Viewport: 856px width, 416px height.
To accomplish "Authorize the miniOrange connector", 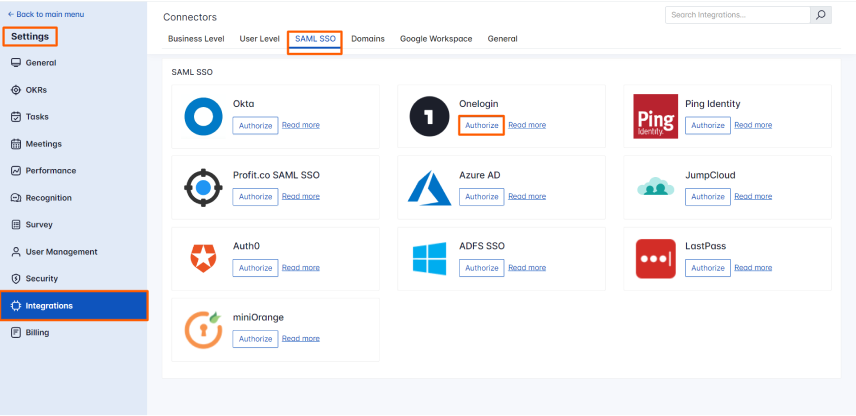I will [255, 339].
